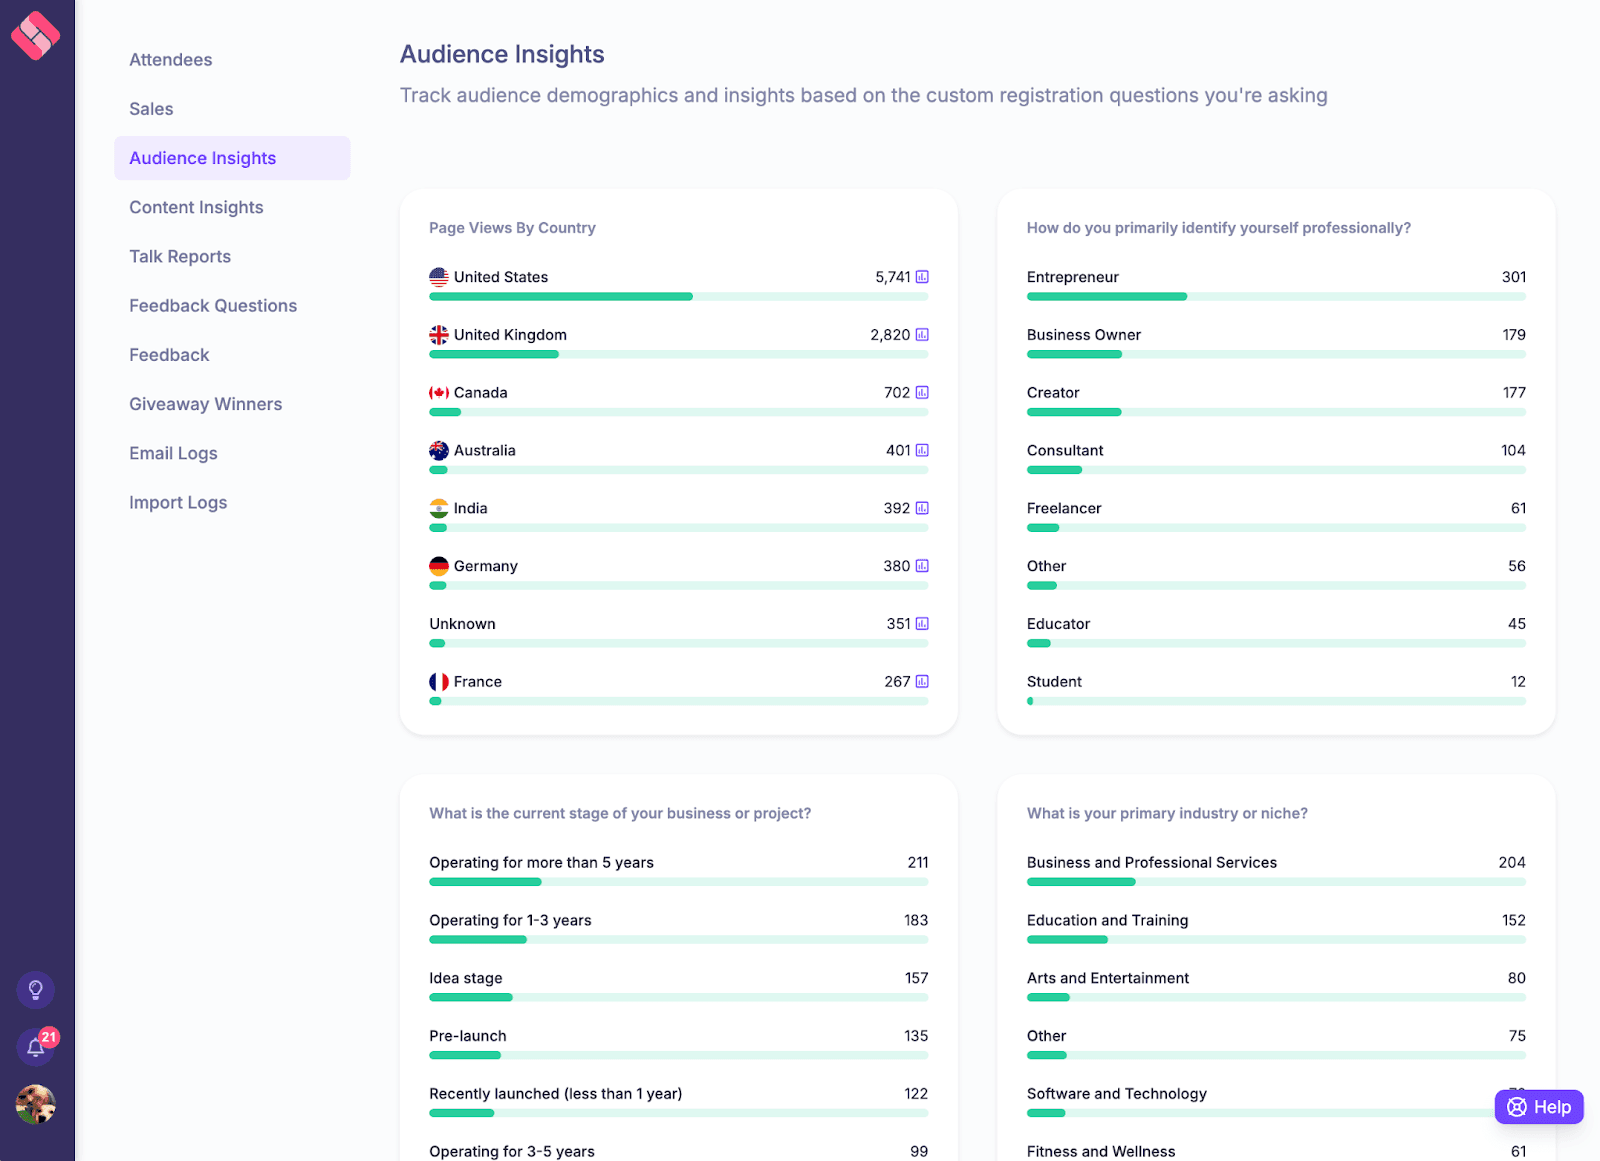Click the United Kingdom flag icon

coord(439,335)
